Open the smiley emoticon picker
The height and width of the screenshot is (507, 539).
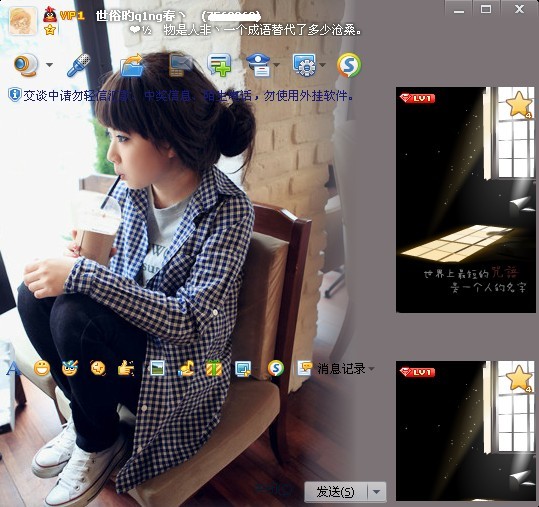[x=42, y=369]
